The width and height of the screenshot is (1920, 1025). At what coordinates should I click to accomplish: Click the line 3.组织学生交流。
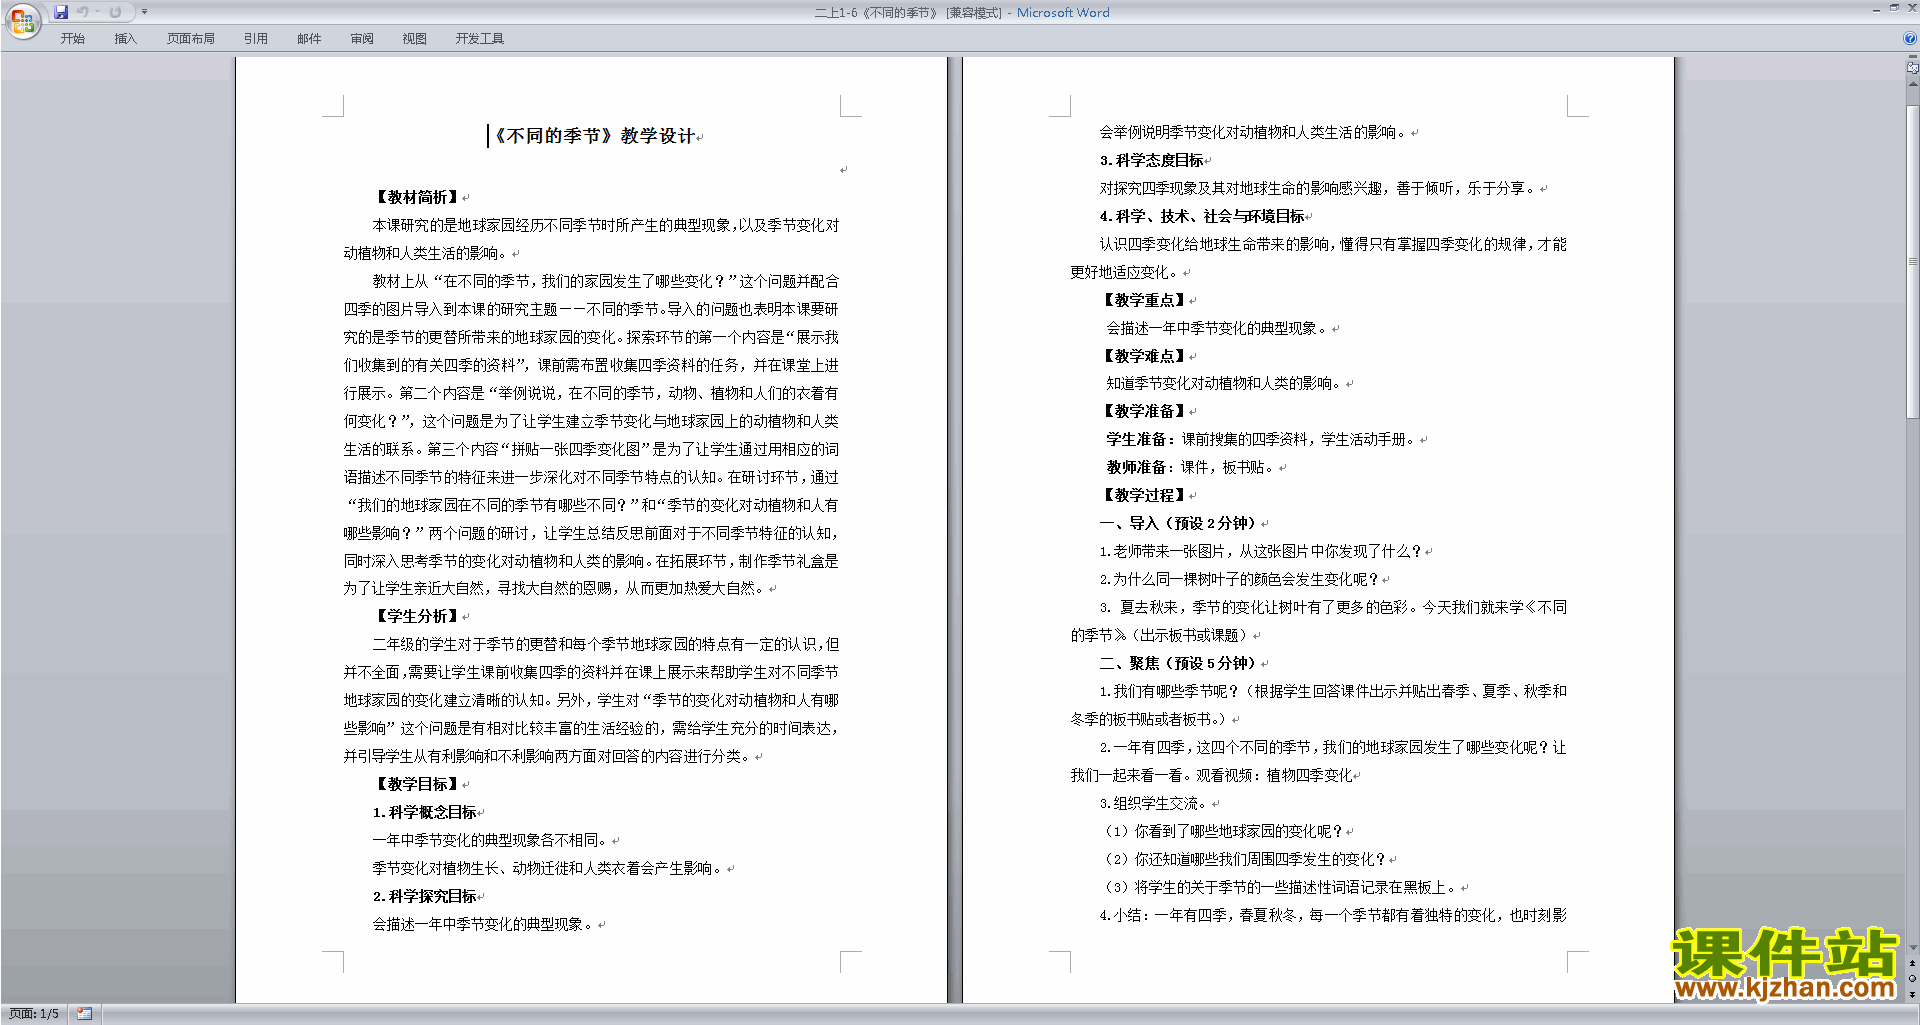point(1155,803)
